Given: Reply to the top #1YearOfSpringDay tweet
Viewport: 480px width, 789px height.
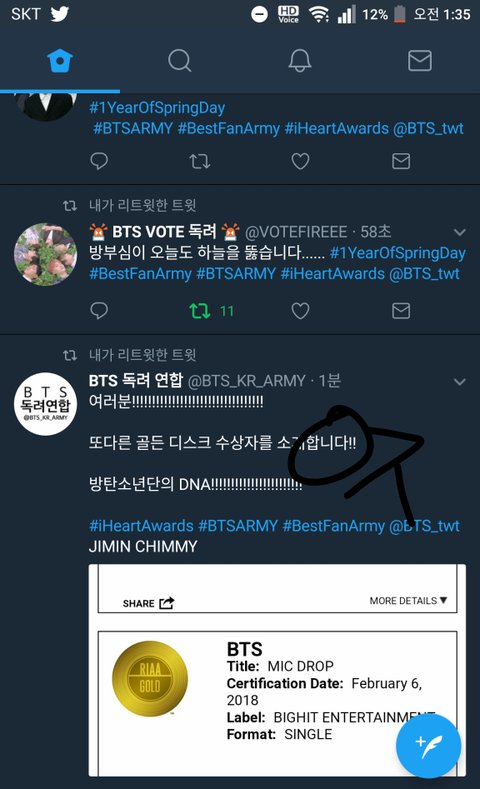Looking at the screenshot, I should [99, 161].
